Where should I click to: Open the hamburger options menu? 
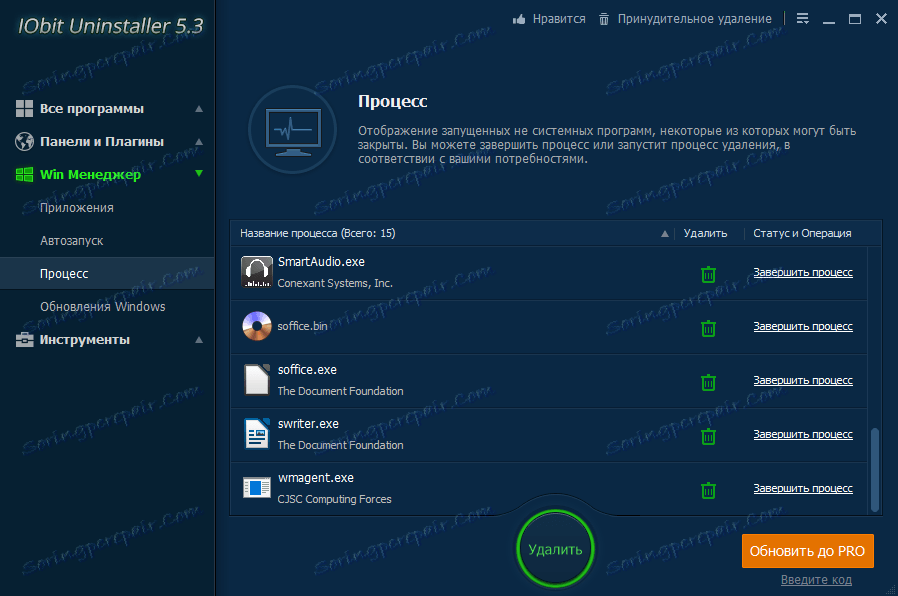pyautogui.click(x=802, y=19)
